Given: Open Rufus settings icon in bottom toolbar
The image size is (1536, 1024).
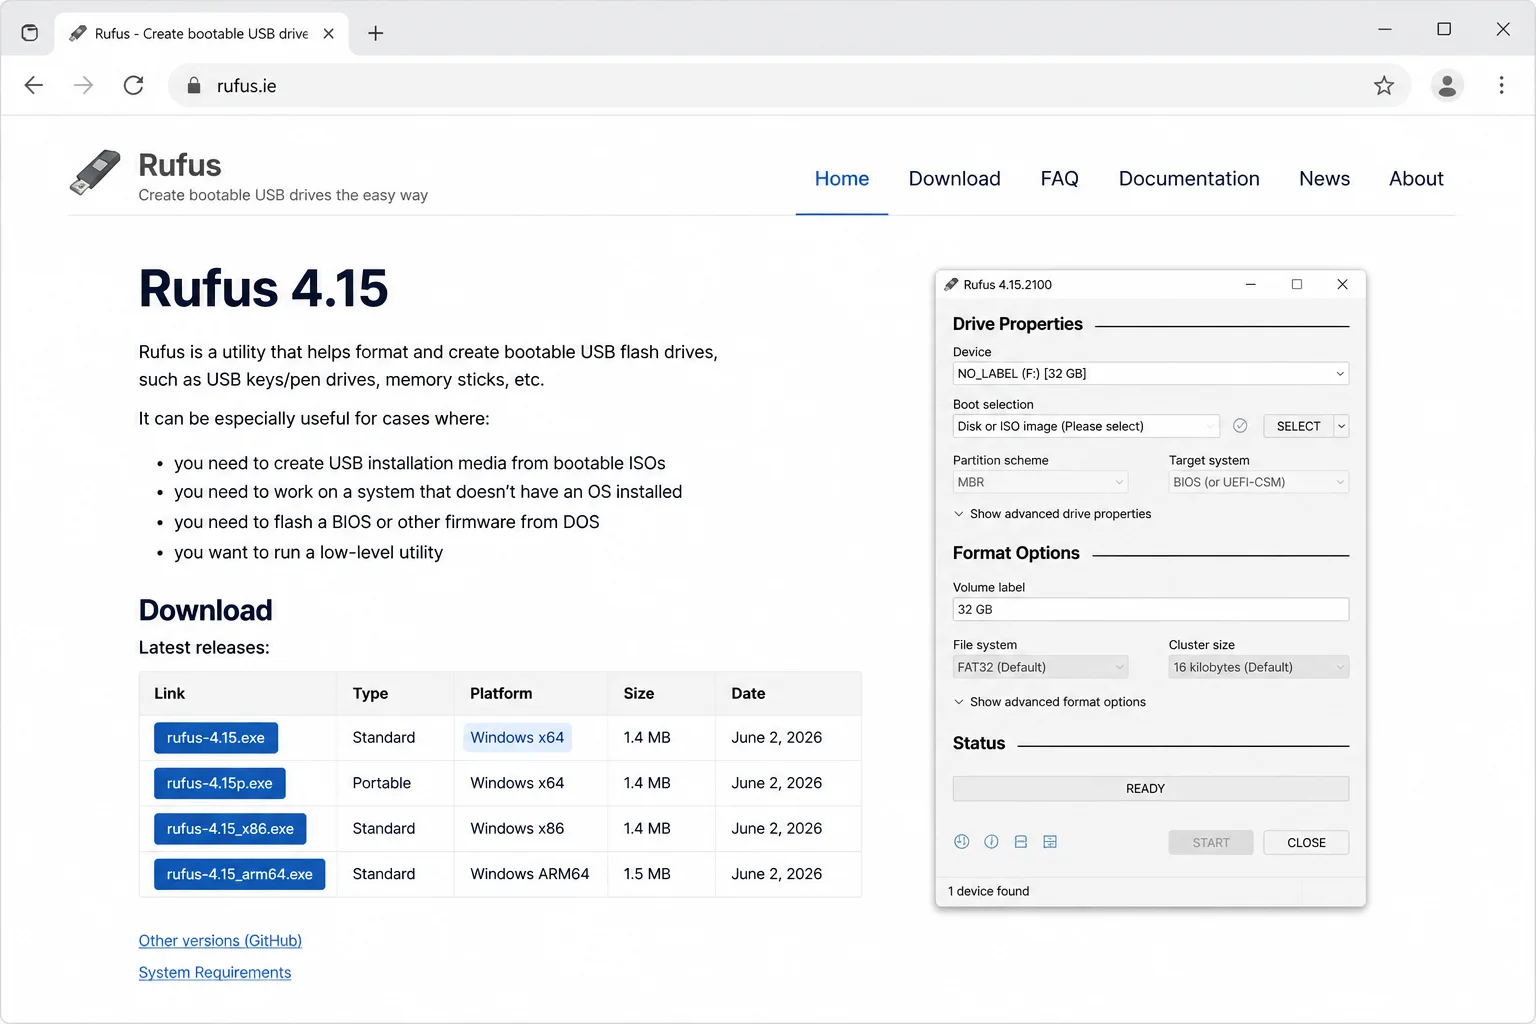Looking at the screenshot, I should (x=1021, y=842).
